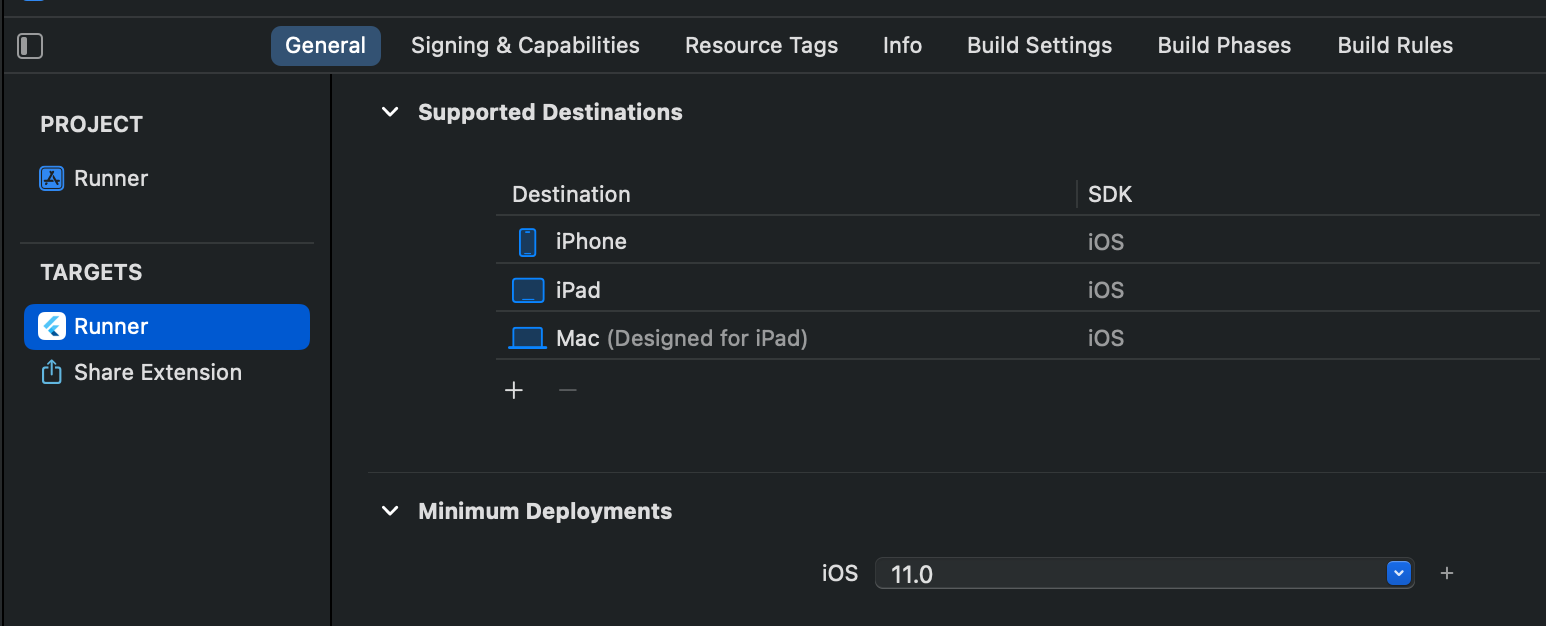Image resolution: width=1546 pixels, height=626 pixels.
Task: Click the Share Extension target icon
Action: 51,373
